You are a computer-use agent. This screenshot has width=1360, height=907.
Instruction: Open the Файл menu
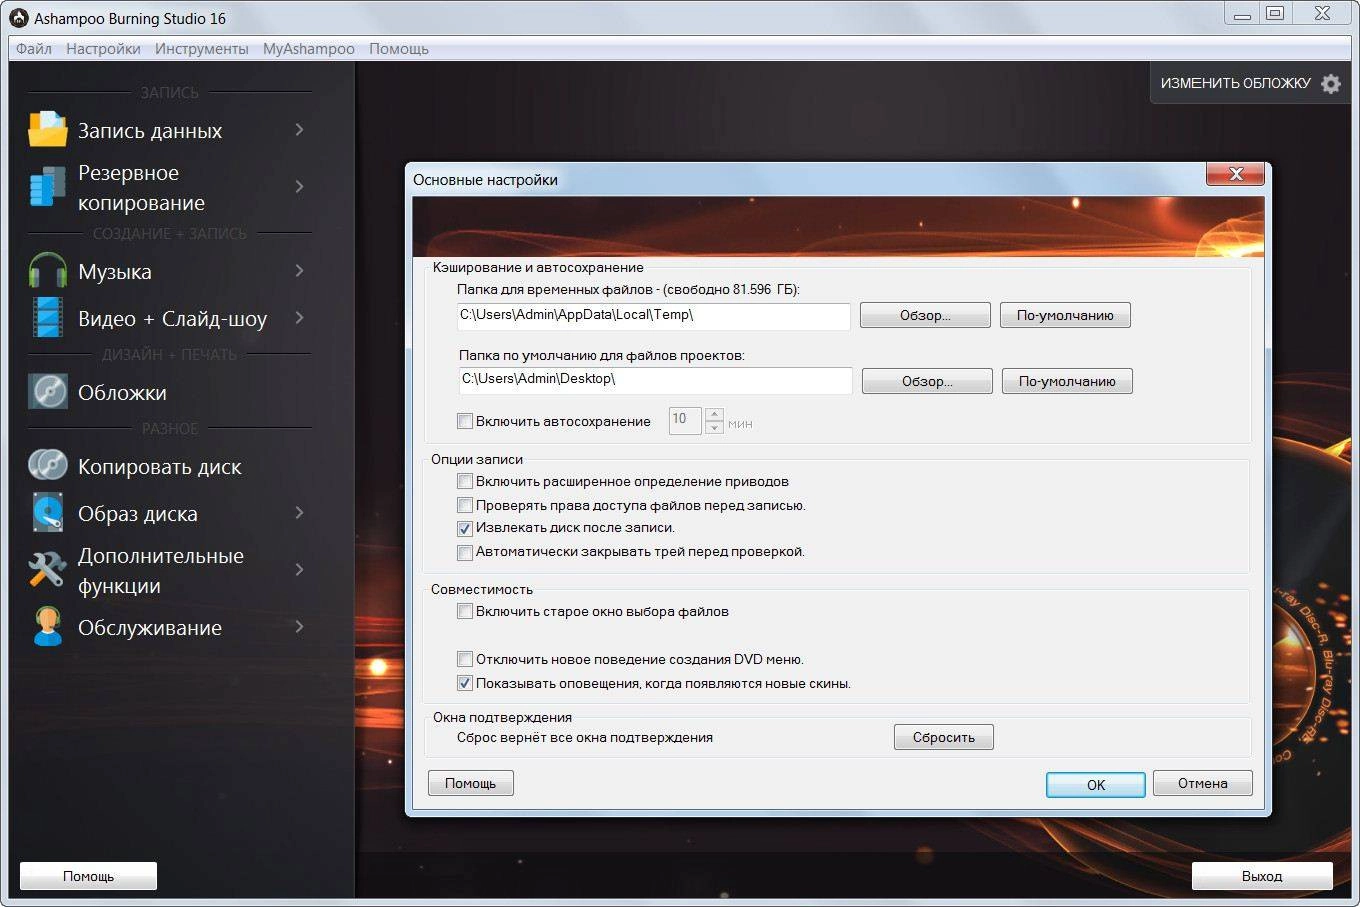click(34, 48)
